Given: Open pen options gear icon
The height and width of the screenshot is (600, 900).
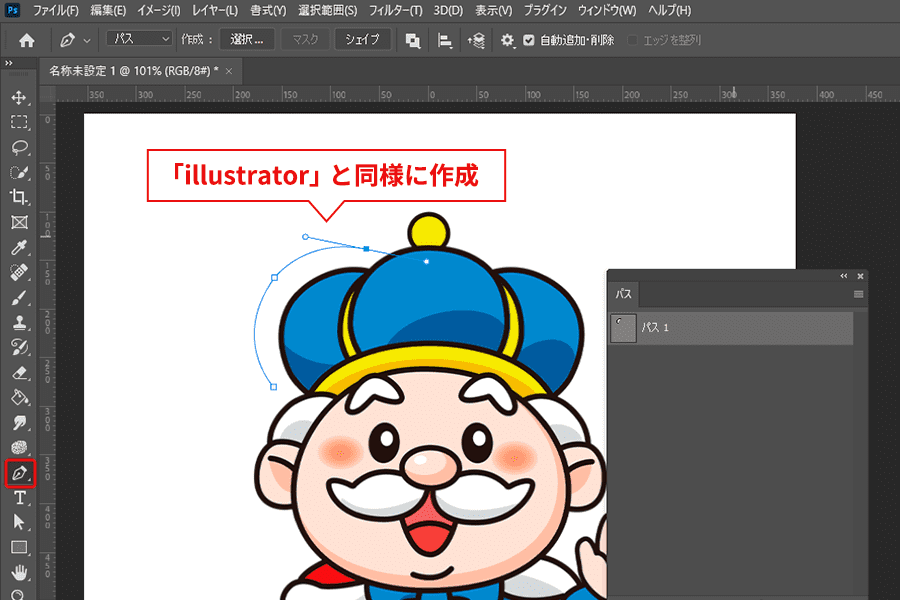Looking at the screenshot, I should [507, 40].
